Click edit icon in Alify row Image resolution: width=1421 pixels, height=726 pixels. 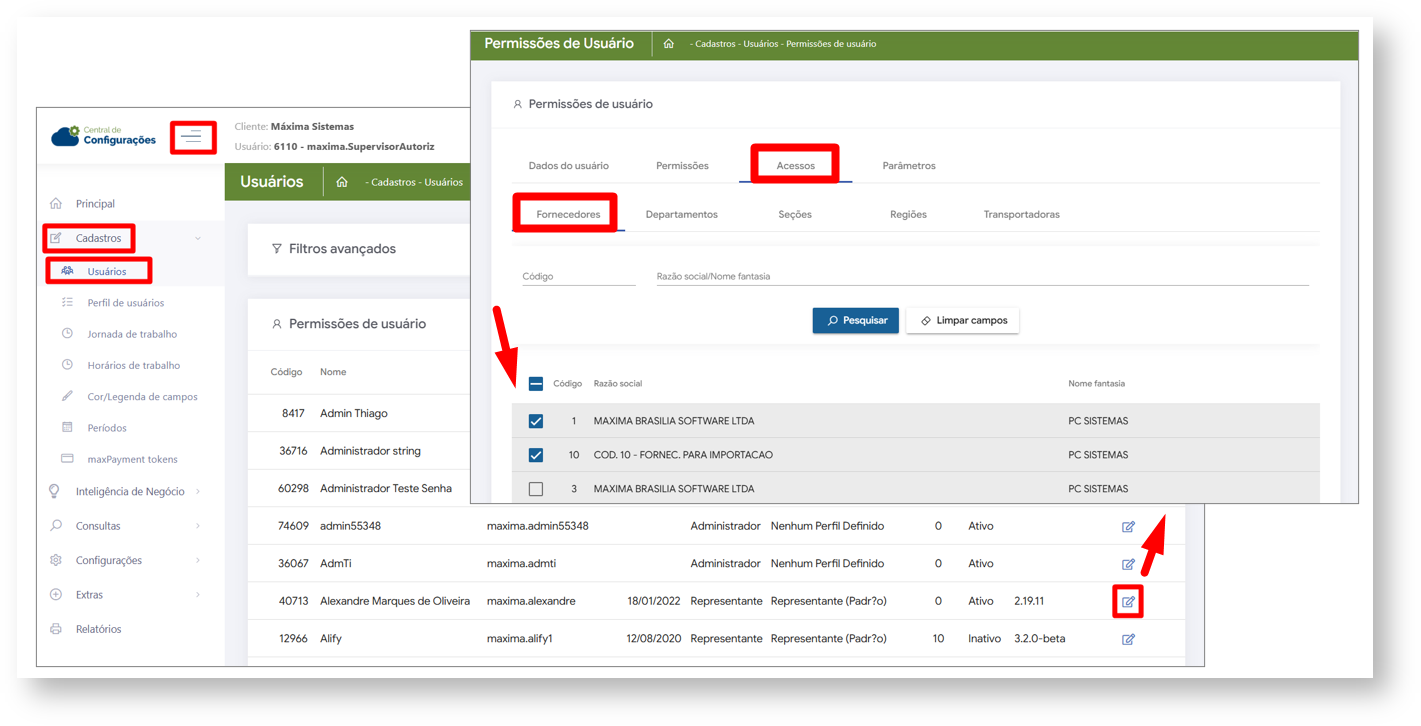(x=1128, y=639)
